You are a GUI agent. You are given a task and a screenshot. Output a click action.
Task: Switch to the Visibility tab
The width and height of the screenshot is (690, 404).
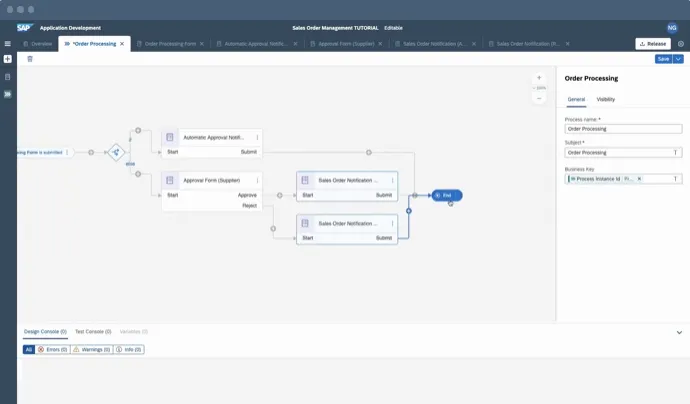[606, 100]
